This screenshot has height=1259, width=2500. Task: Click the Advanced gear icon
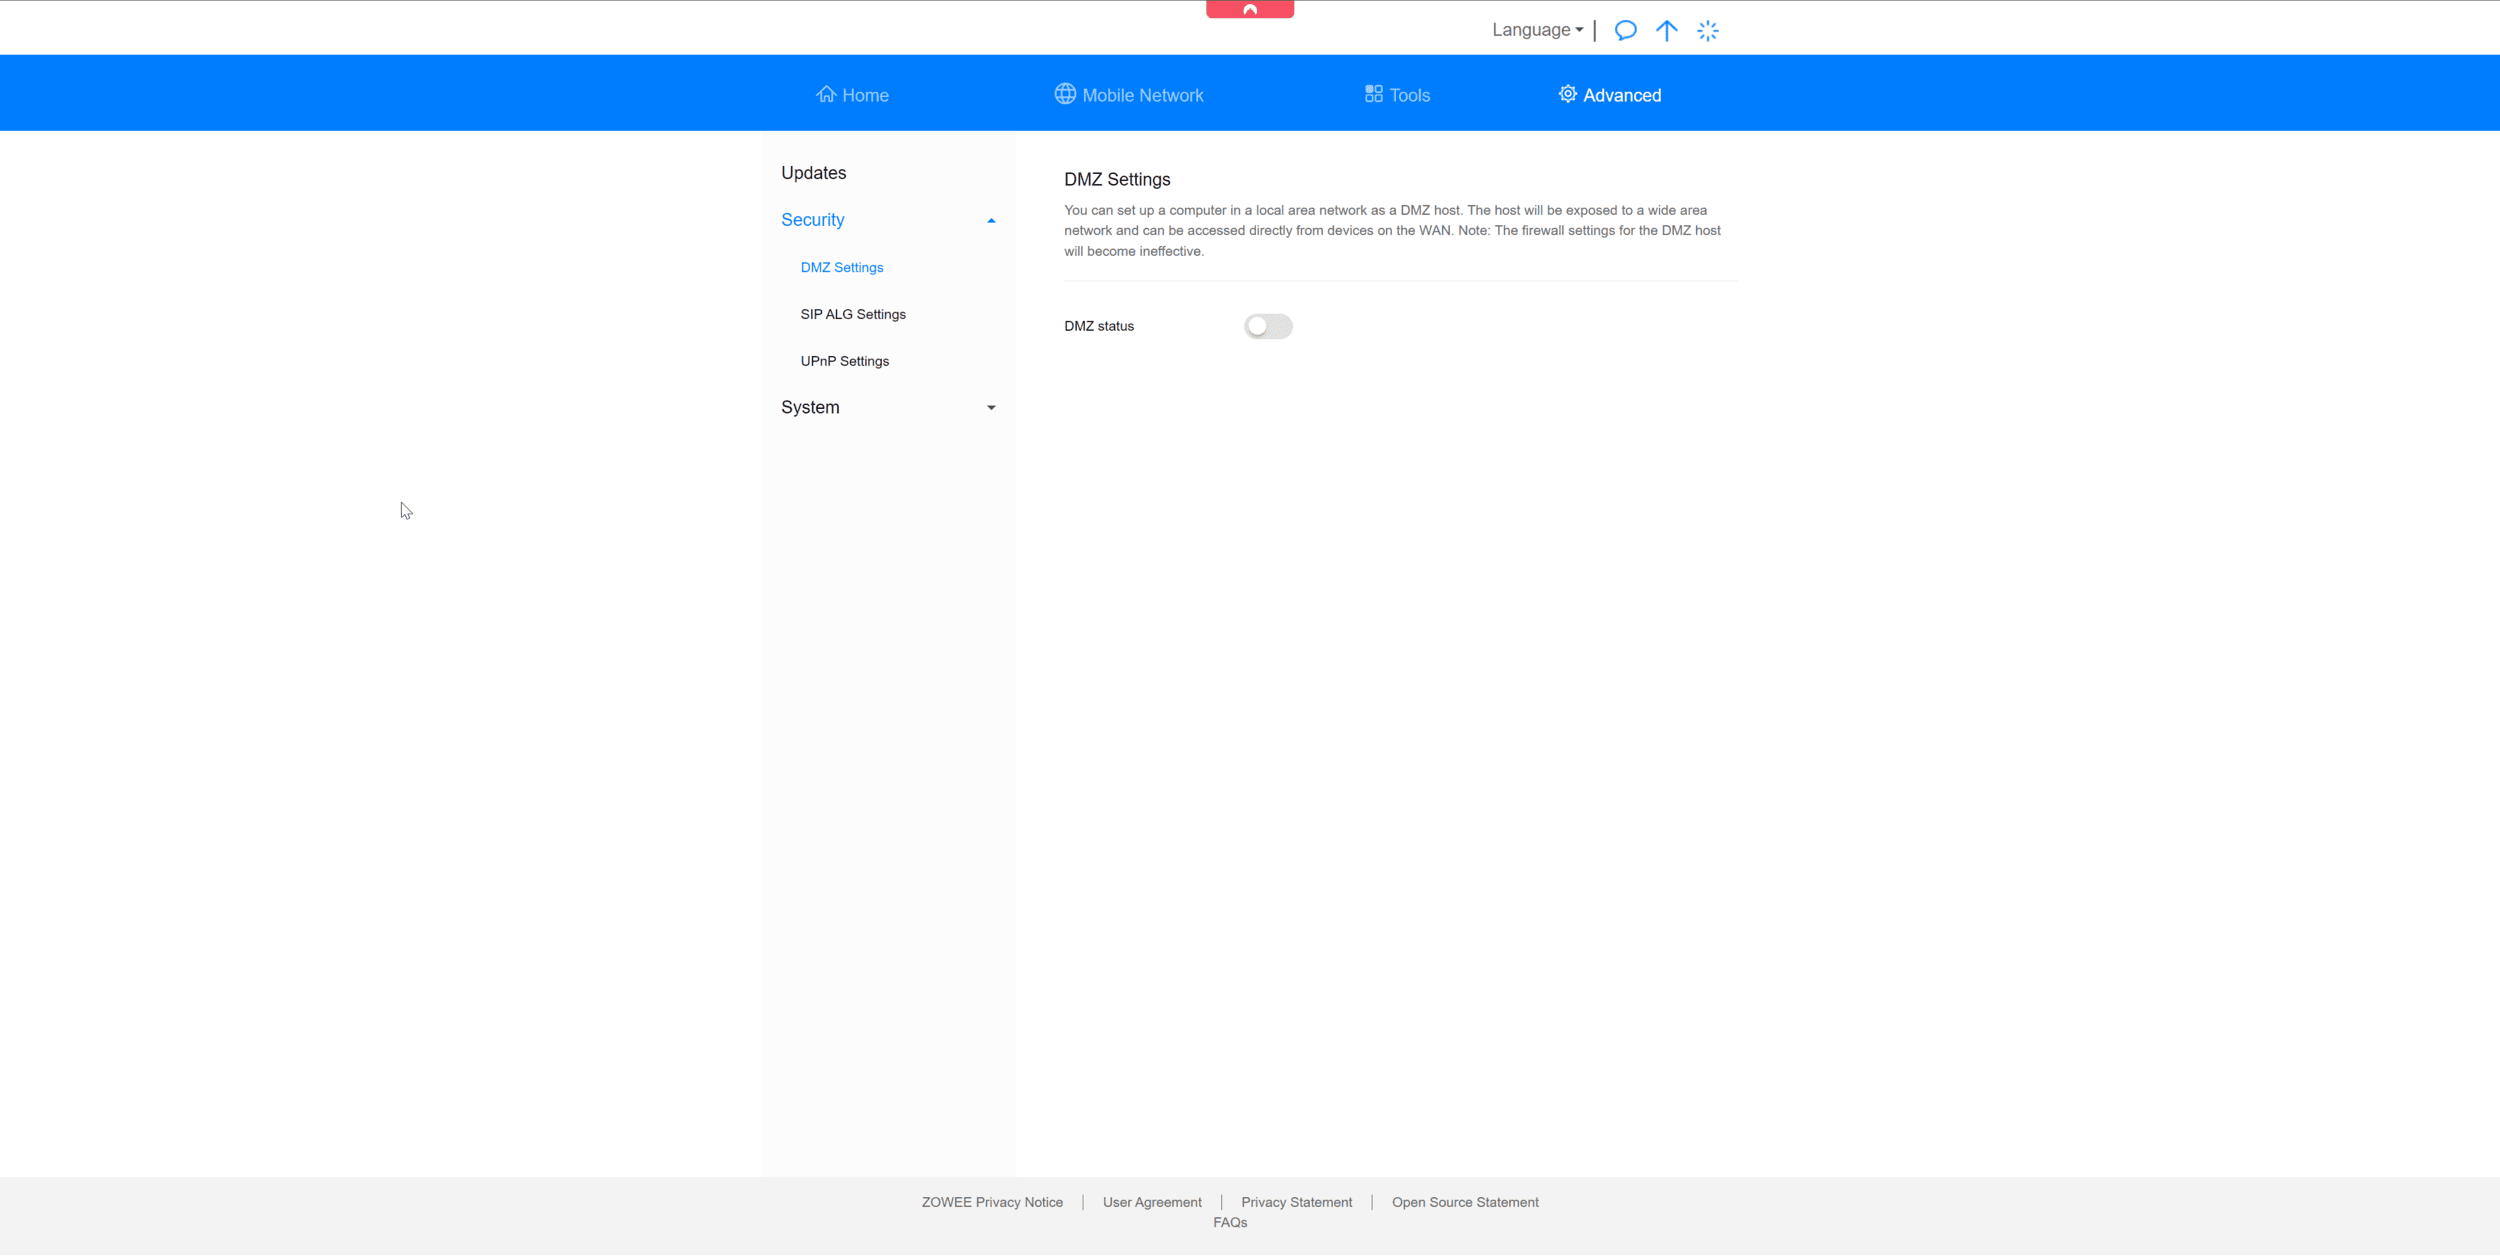pos(1567,94)
